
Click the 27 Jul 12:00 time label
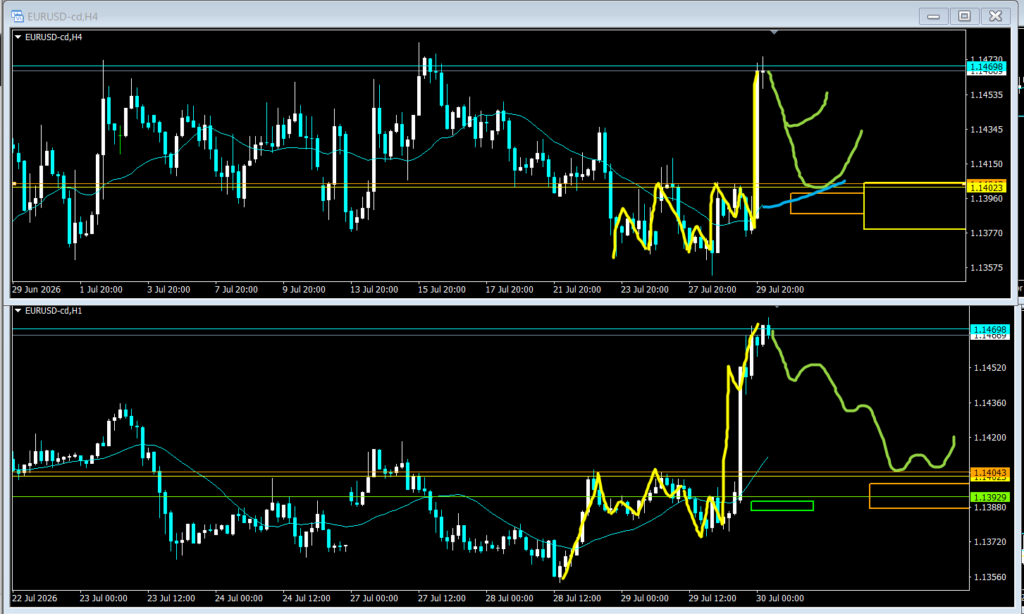click(442, 598)
